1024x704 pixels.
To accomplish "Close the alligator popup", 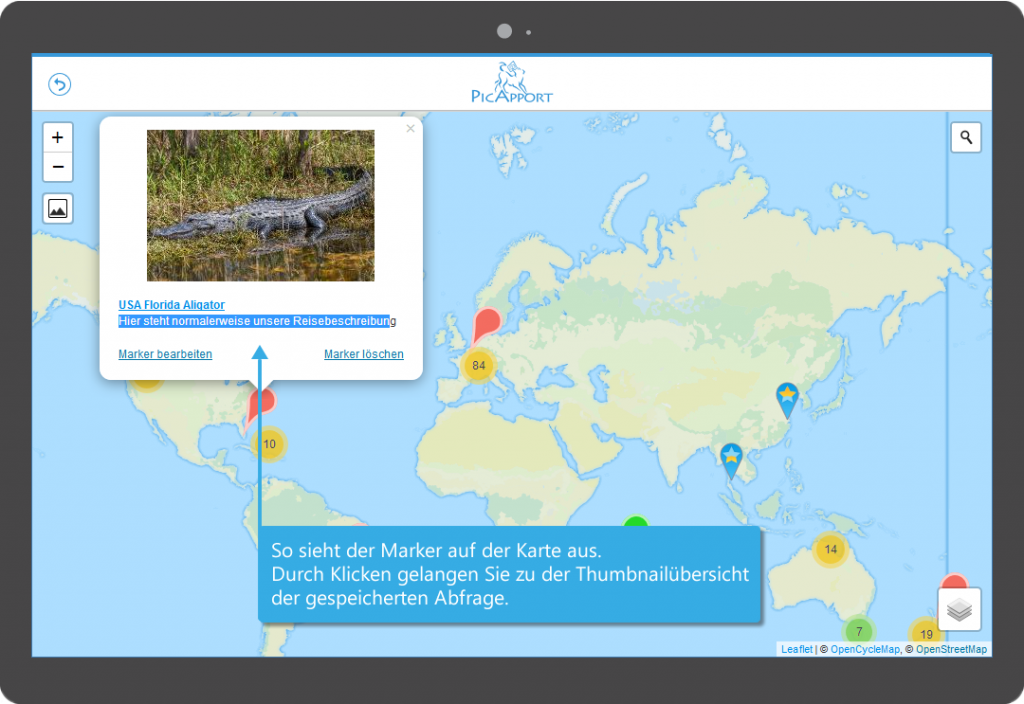I will 410,129.
